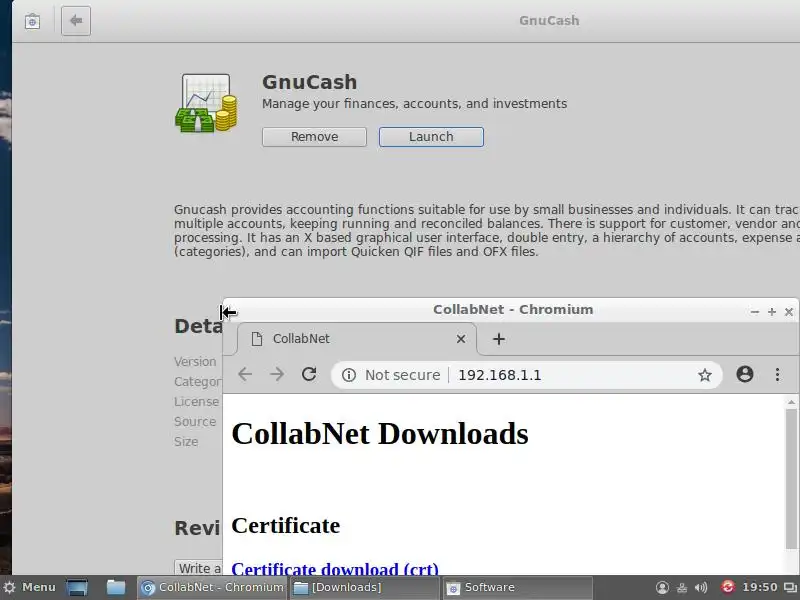Click the clock showing 19:50
Viewport: 800px width, 600px height.
coord(760,587)
